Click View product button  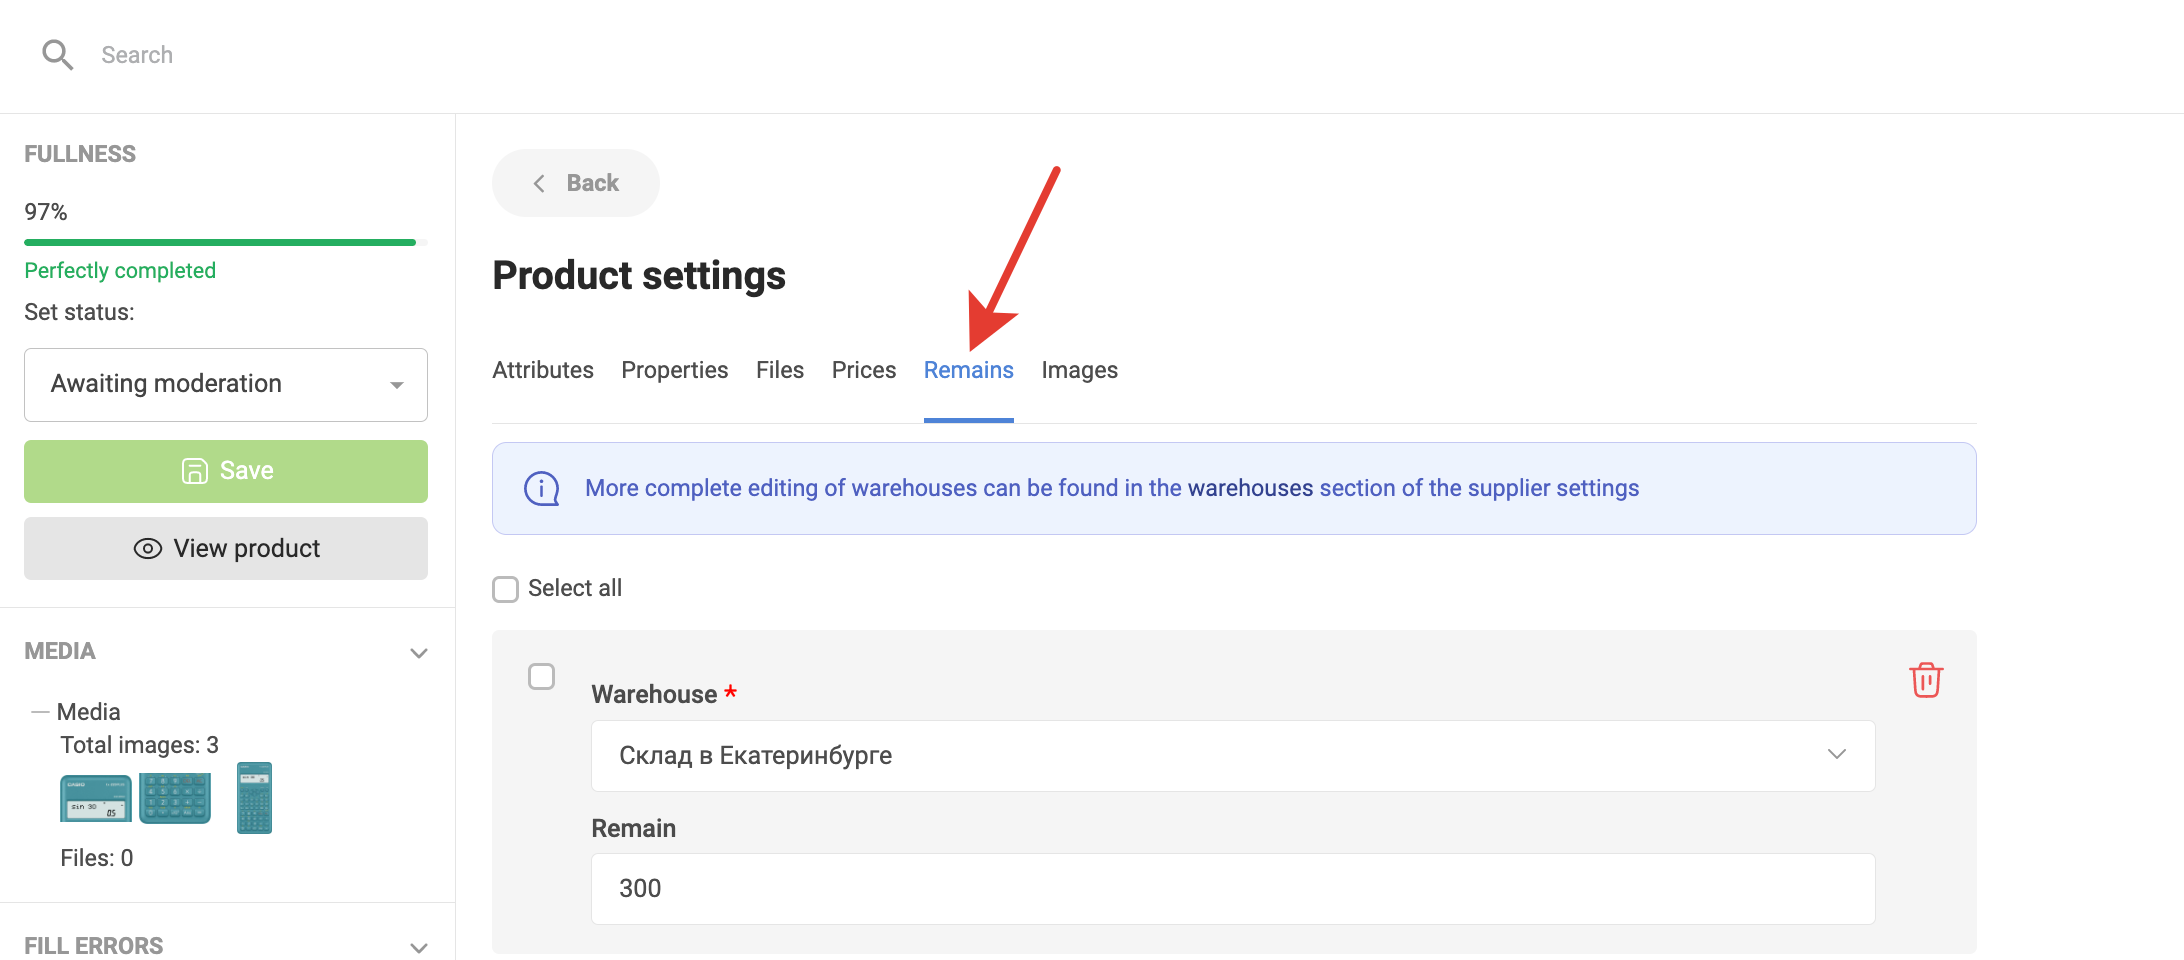pos(226,548)
